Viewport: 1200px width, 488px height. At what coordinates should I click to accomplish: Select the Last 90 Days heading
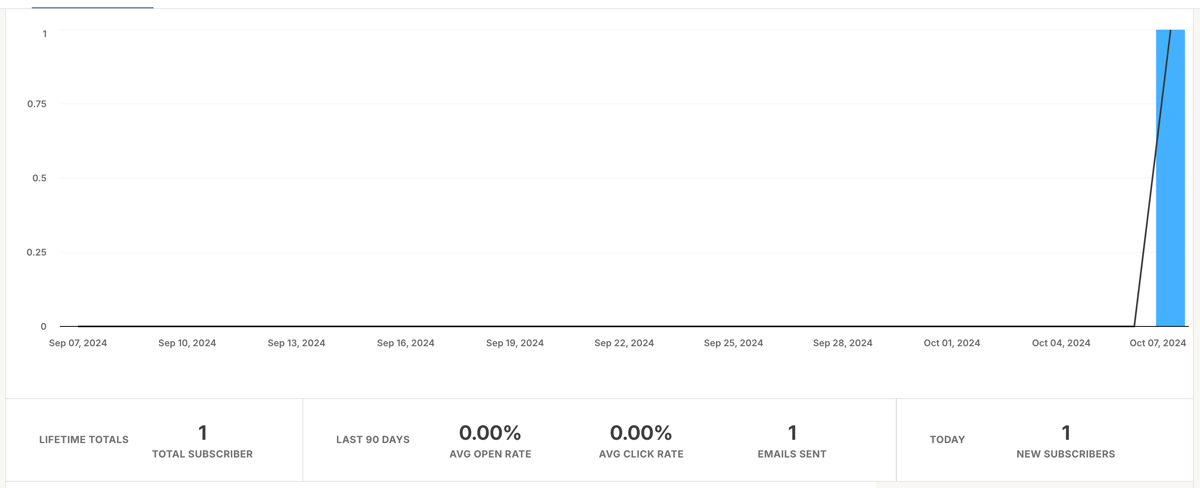pyautogui.click(x=373, y=439)
